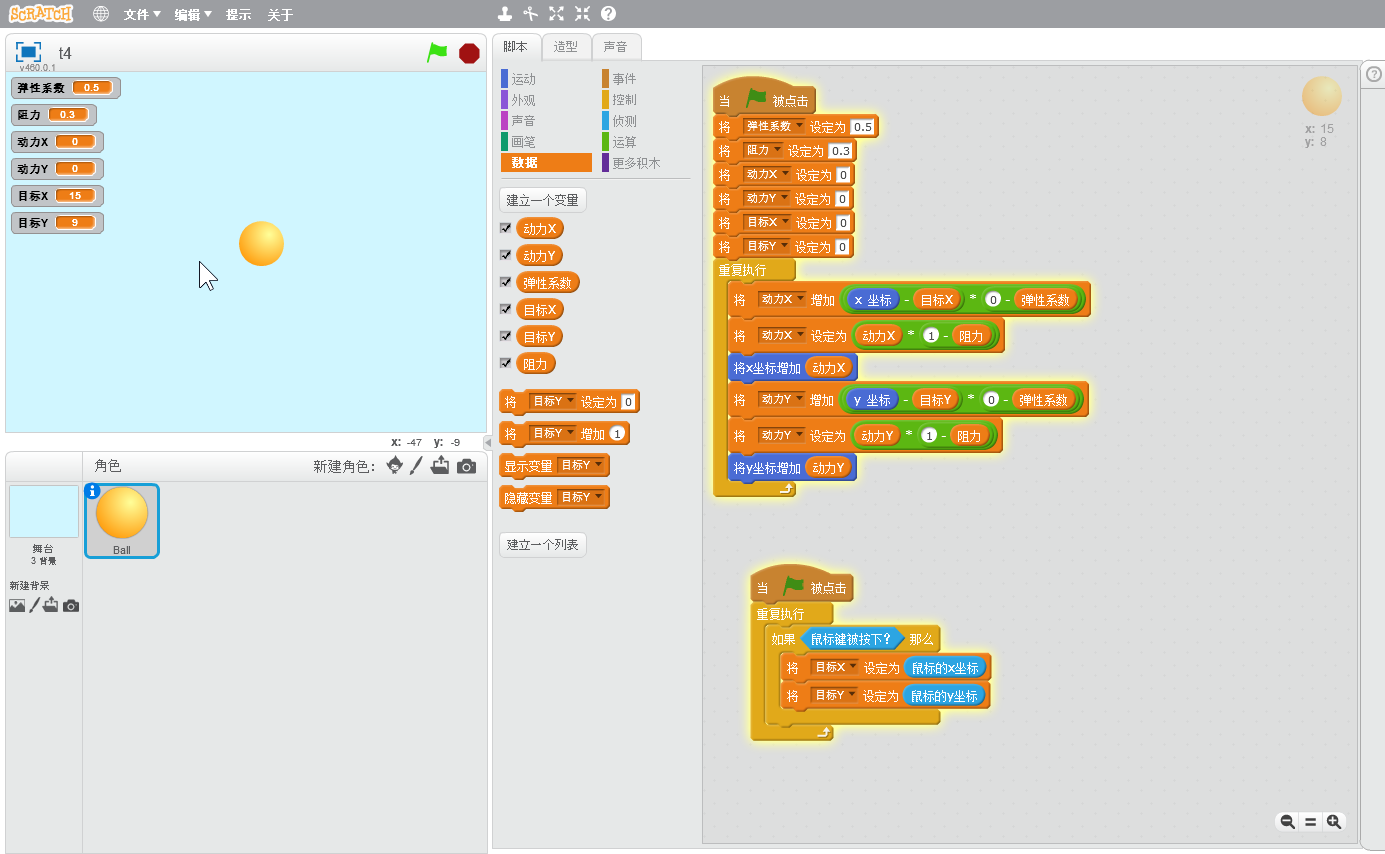Open the language globe menu
This screenshot has height=854, width=1385.
(x=101, y=14)
